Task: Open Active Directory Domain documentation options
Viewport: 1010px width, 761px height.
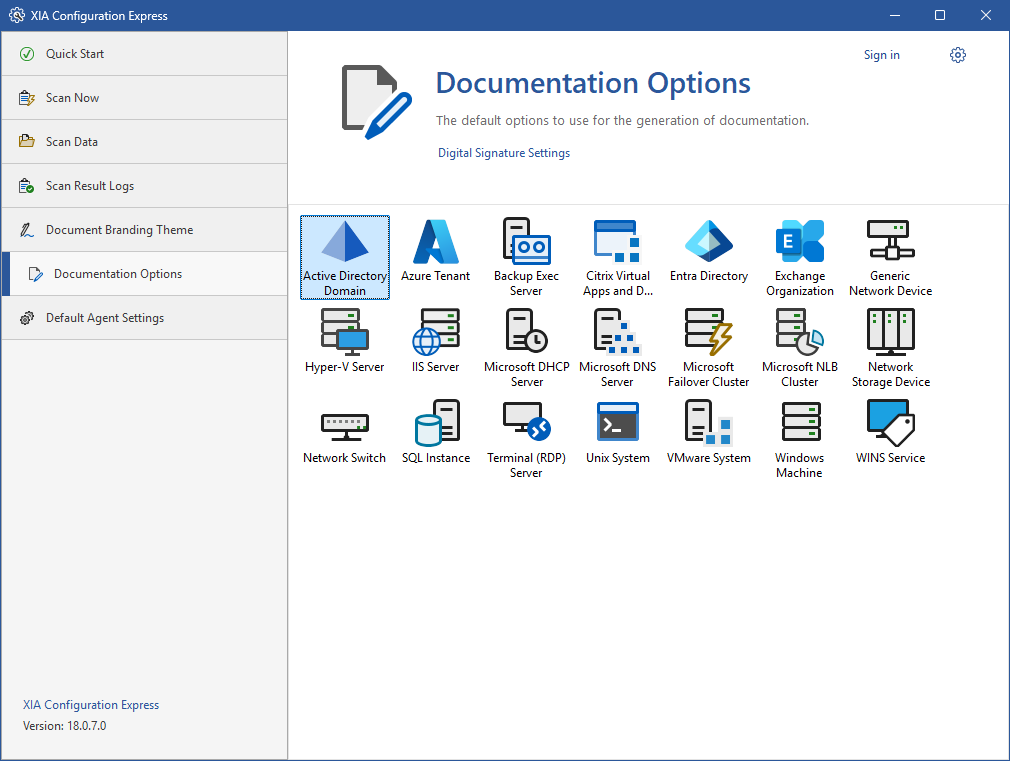Action: pyautogui.click(x=344, y=257)
